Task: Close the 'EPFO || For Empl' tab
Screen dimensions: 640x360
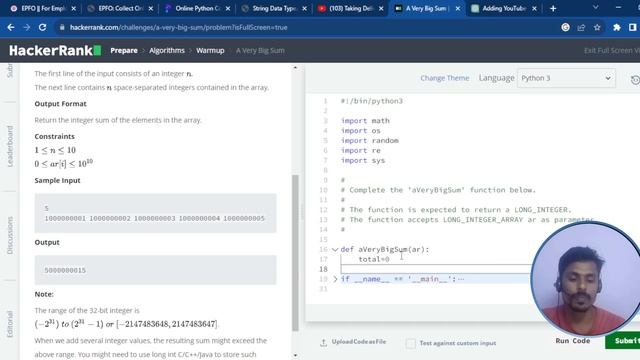Action: (x=73, y=8)
